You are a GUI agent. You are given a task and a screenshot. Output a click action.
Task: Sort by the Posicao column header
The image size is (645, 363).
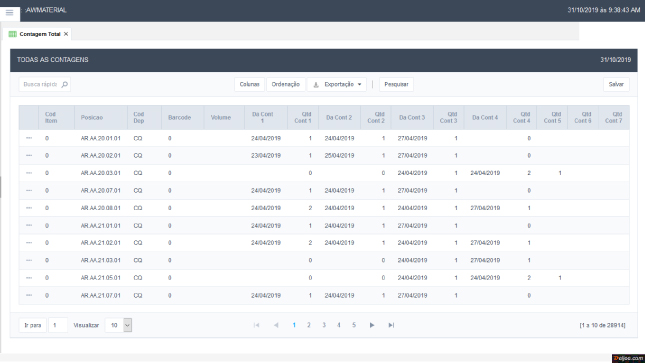pyautogui.click(x=92, y=118)
